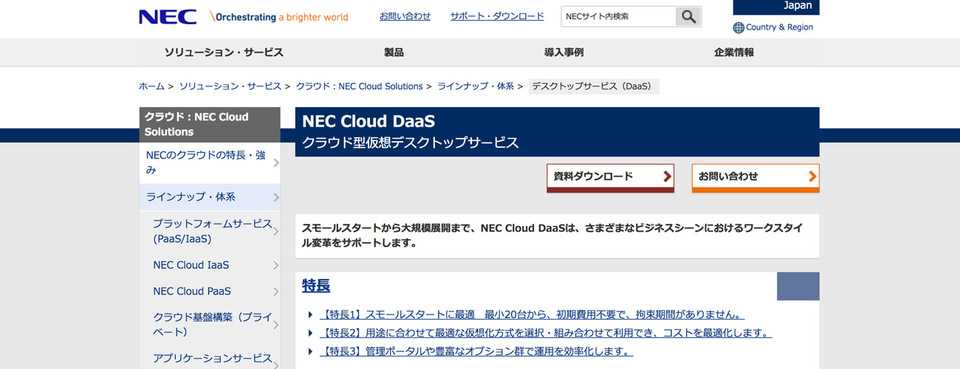Open 【特長3】管理ポータルや豊富なオプション link
The image size is (960, 369).
[x=476, y=352]
